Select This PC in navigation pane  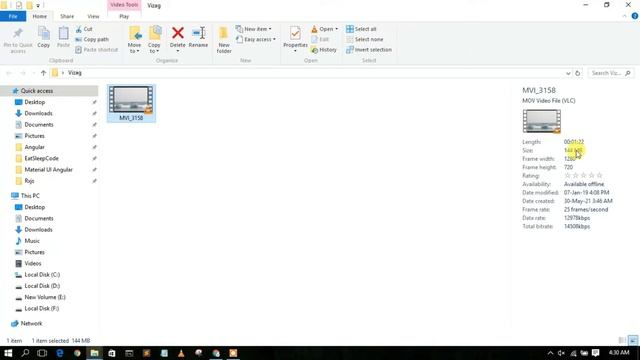(30, 196)
